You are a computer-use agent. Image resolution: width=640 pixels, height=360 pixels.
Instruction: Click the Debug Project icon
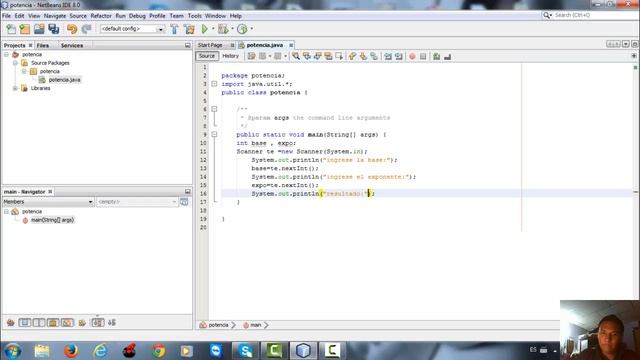click(x=223, y=29)
